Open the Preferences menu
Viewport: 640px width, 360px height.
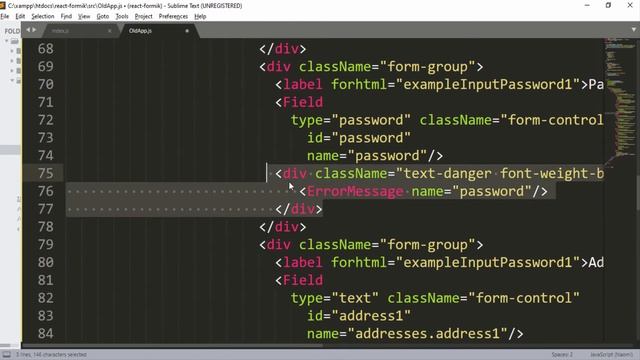(173, 16)
